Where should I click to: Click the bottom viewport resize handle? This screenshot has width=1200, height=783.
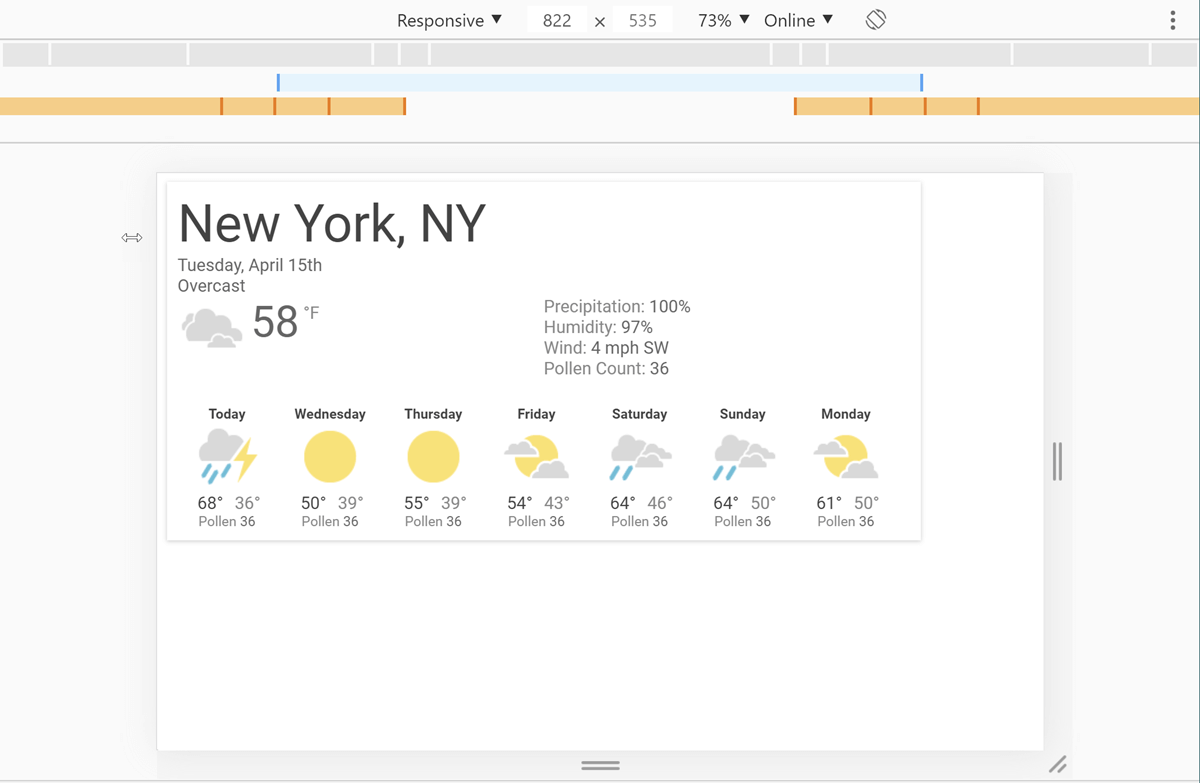pos(600,765)
